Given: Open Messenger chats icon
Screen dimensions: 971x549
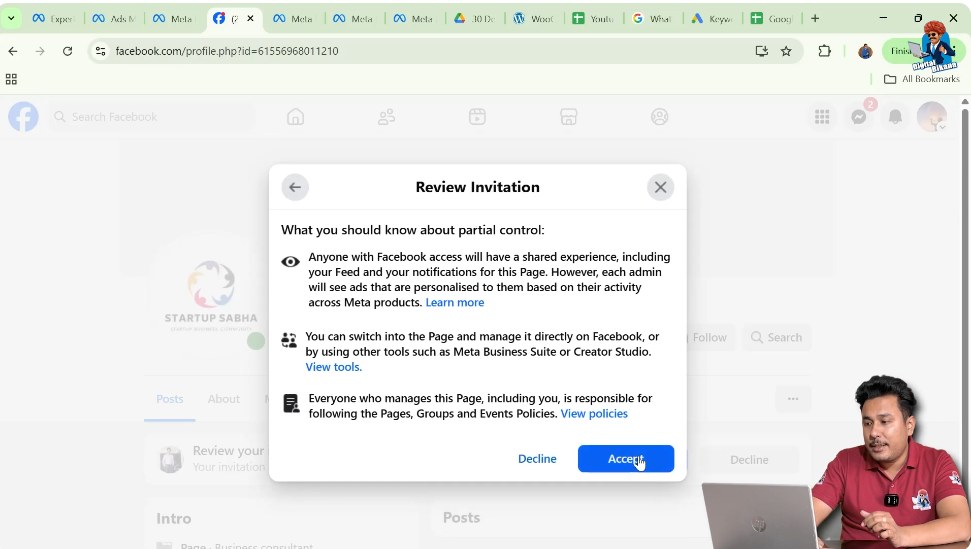Looking at the screenshot, I should [858, 116].
